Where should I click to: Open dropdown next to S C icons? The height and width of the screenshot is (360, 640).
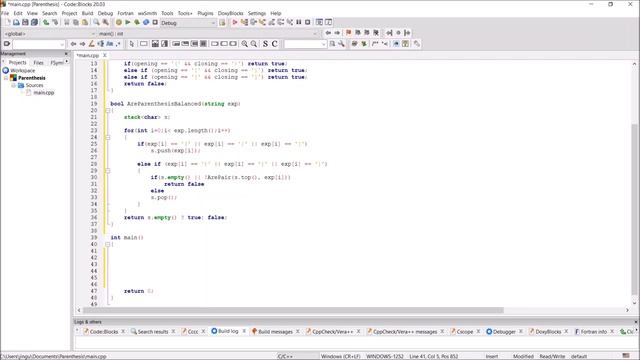324,44
